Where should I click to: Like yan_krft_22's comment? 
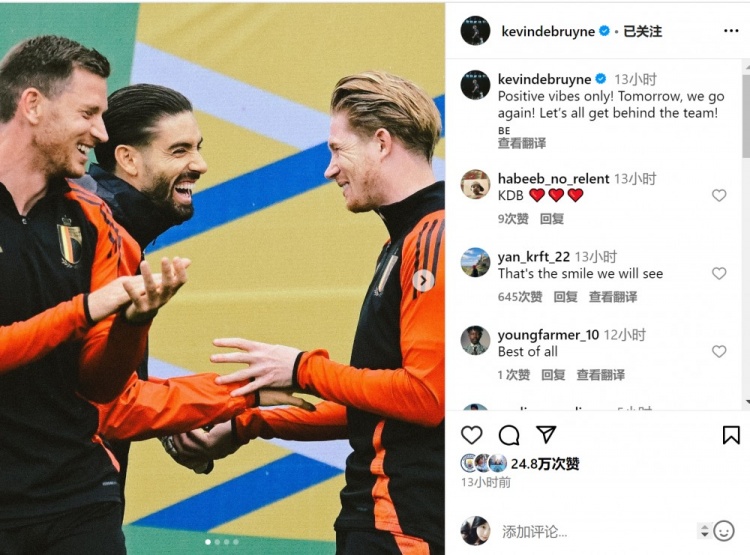coord(719,273)
